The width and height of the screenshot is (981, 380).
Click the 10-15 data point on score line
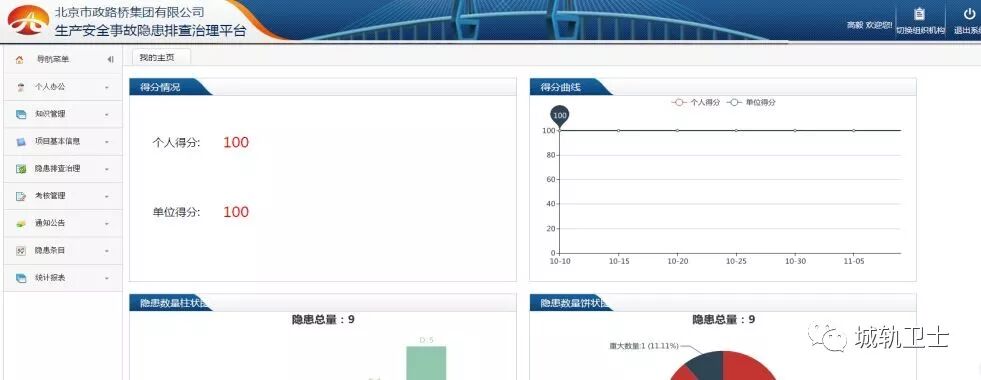619,130
